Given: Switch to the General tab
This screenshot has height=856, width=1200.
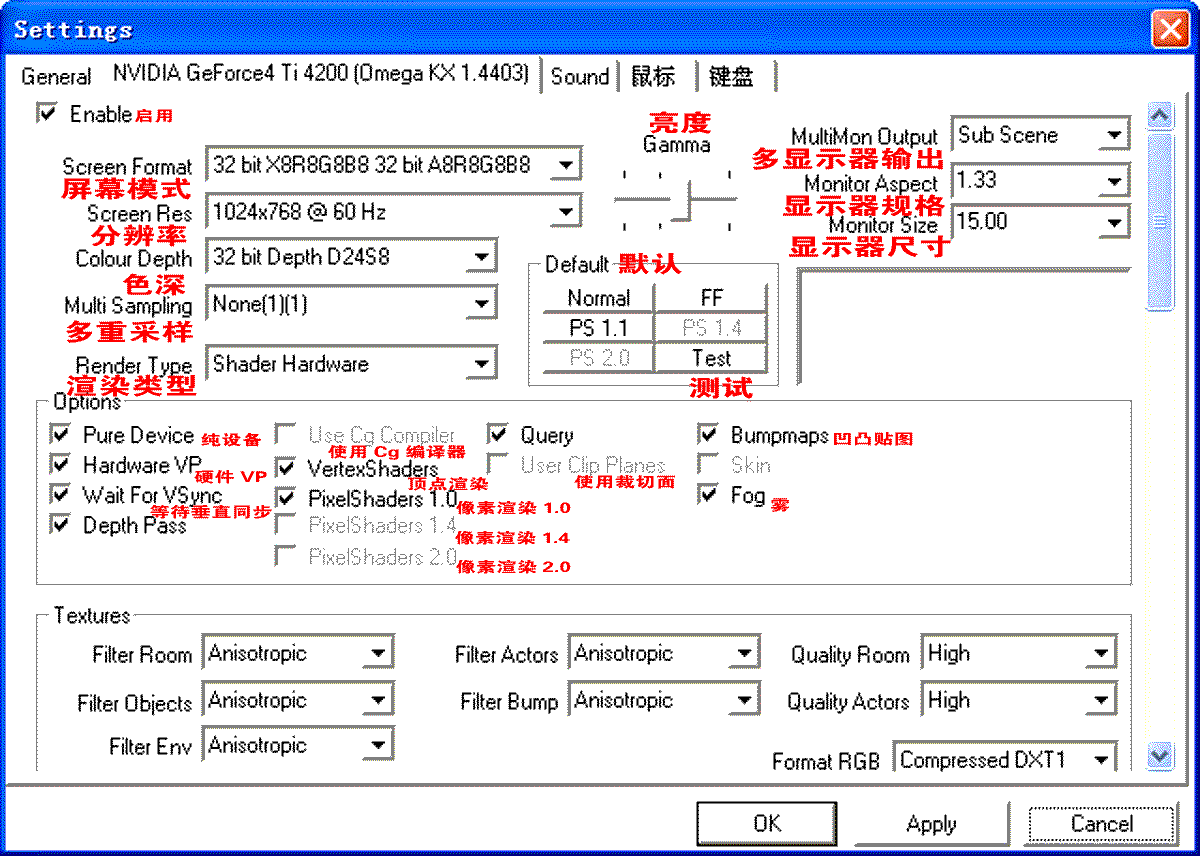Looking at the screenshot, I should (x=56, y=77).
